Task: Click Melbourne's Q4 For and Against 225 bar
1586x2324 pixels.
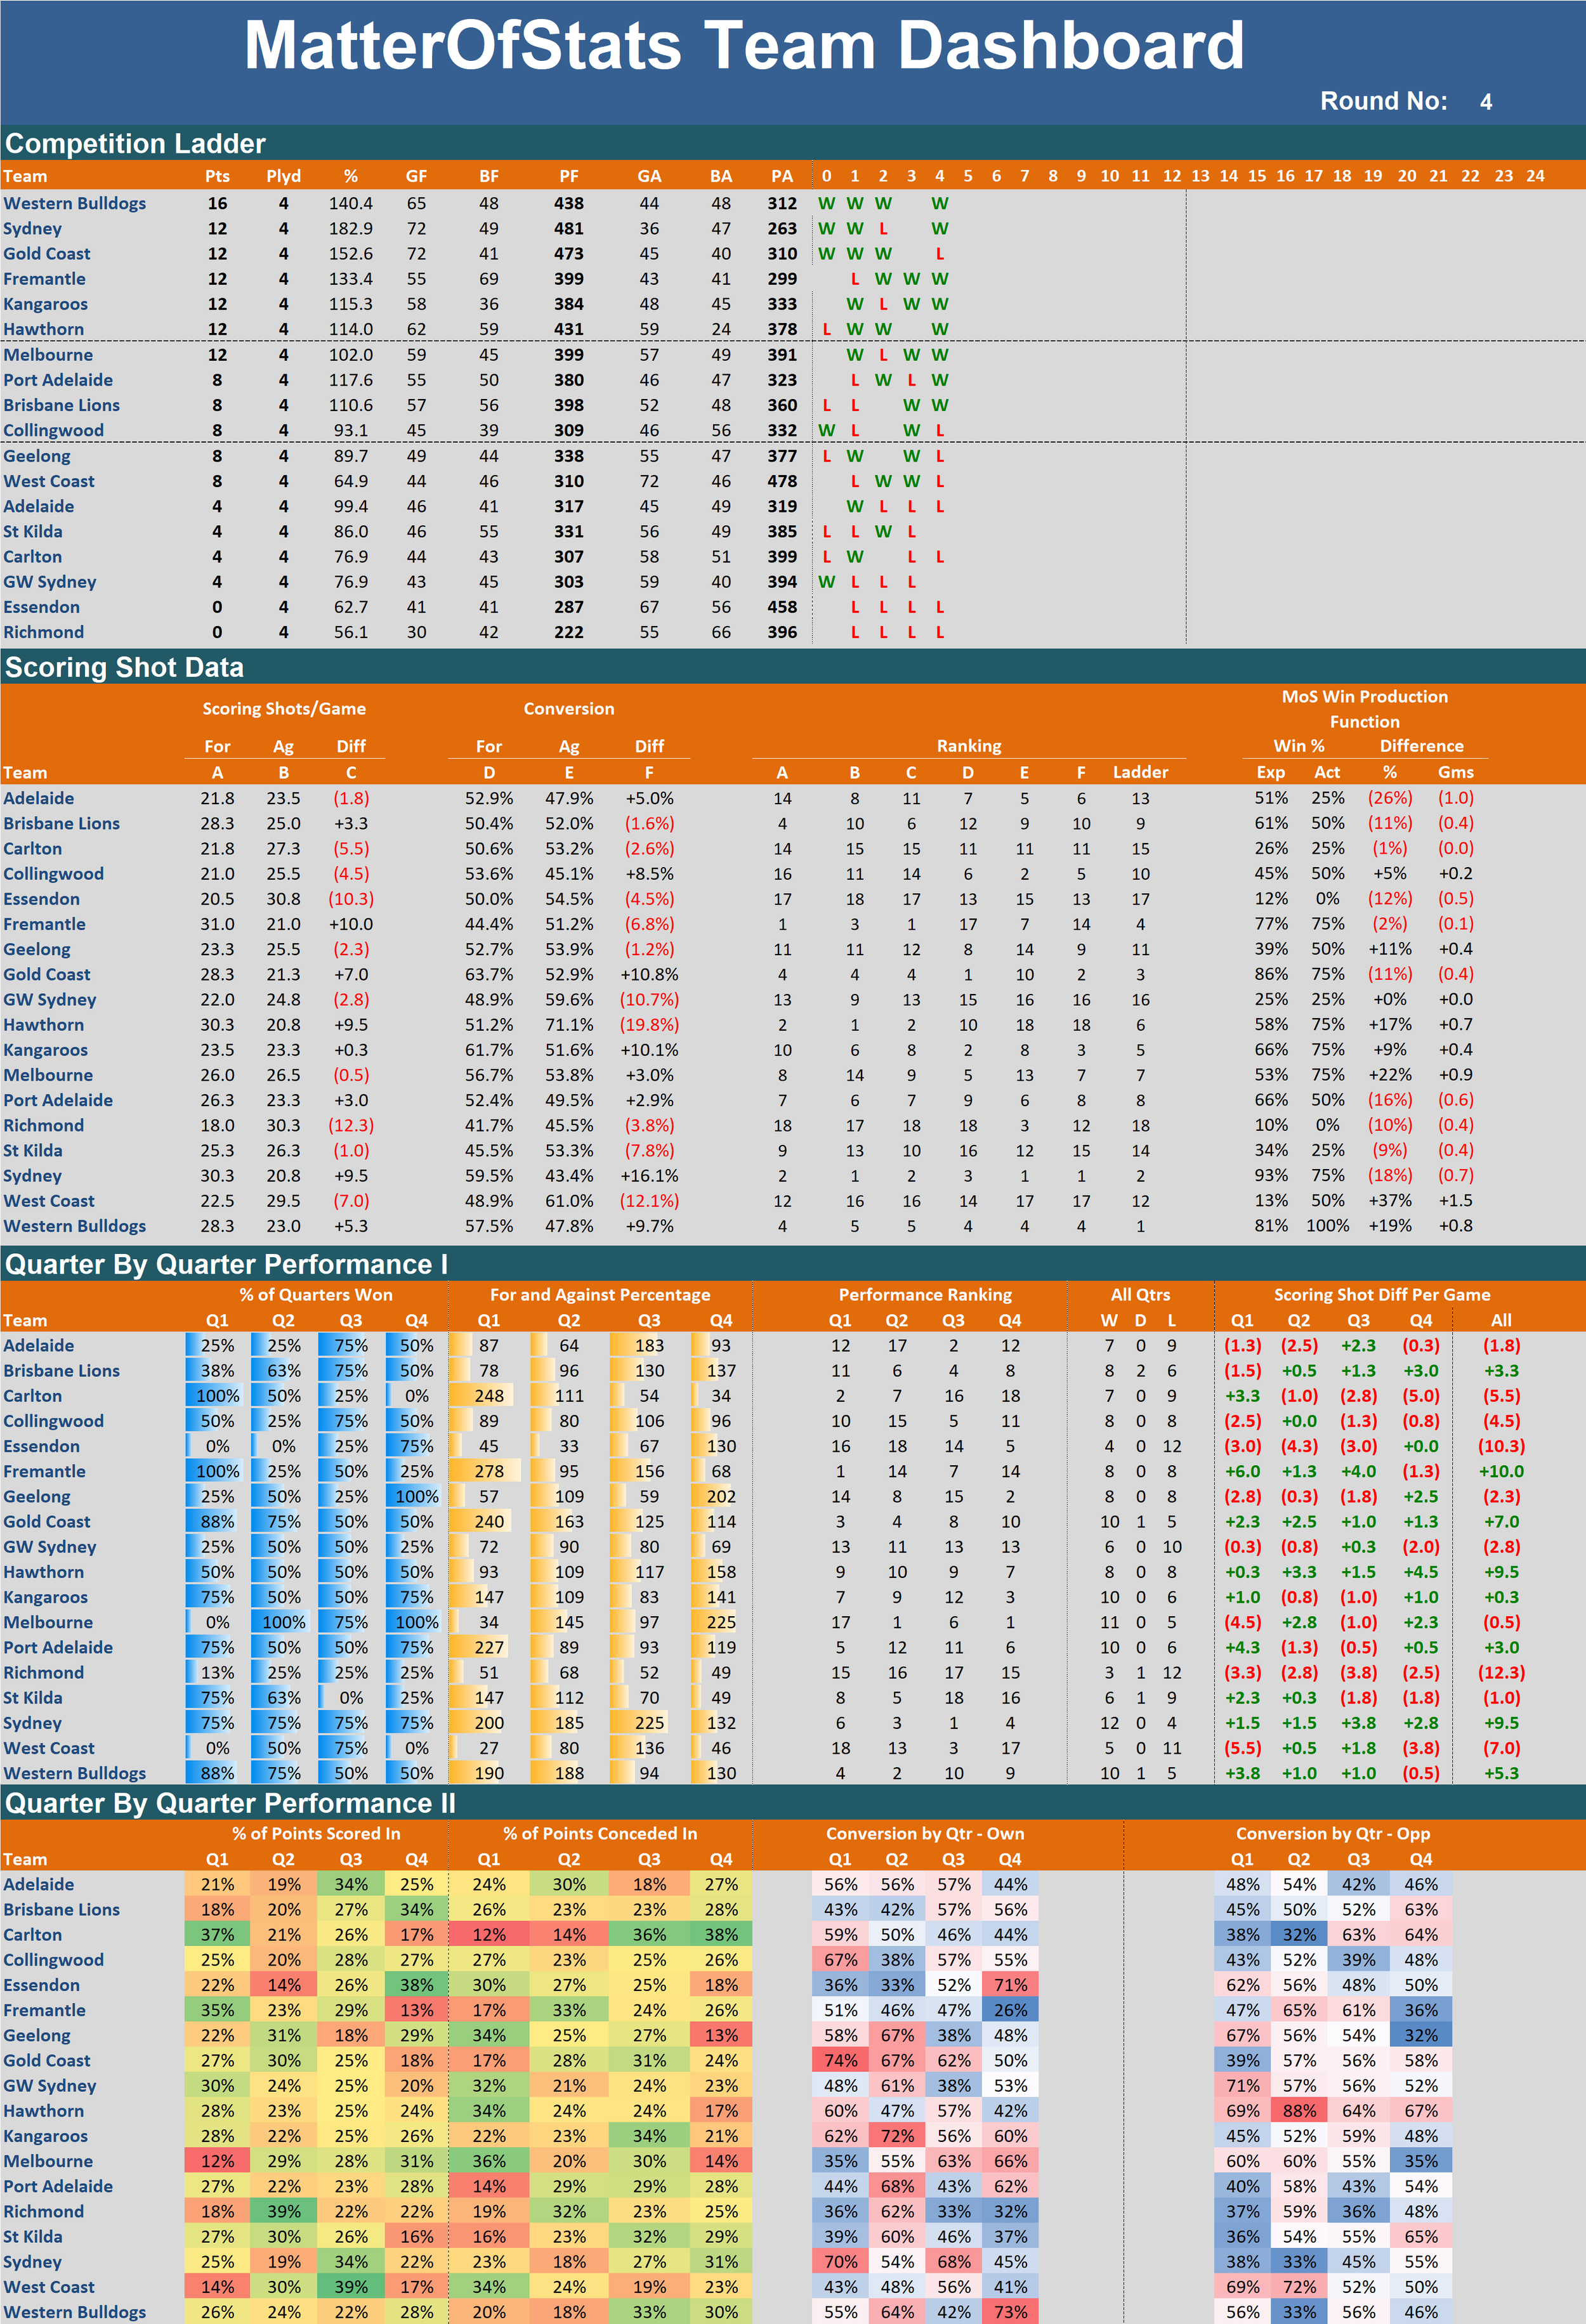Action: [x=720, y=1622]
